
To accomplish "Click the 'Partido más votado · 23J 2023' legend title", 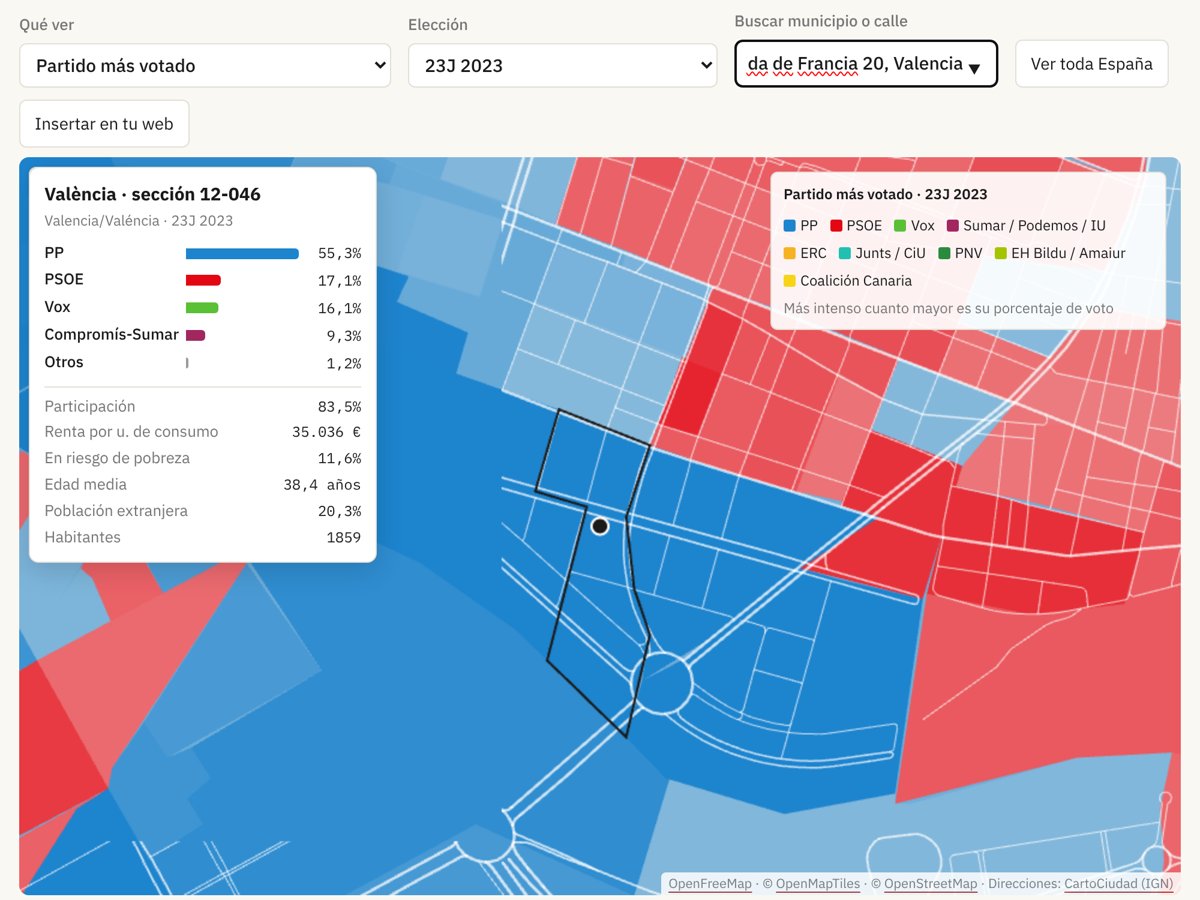I will (x=885, y=195).
